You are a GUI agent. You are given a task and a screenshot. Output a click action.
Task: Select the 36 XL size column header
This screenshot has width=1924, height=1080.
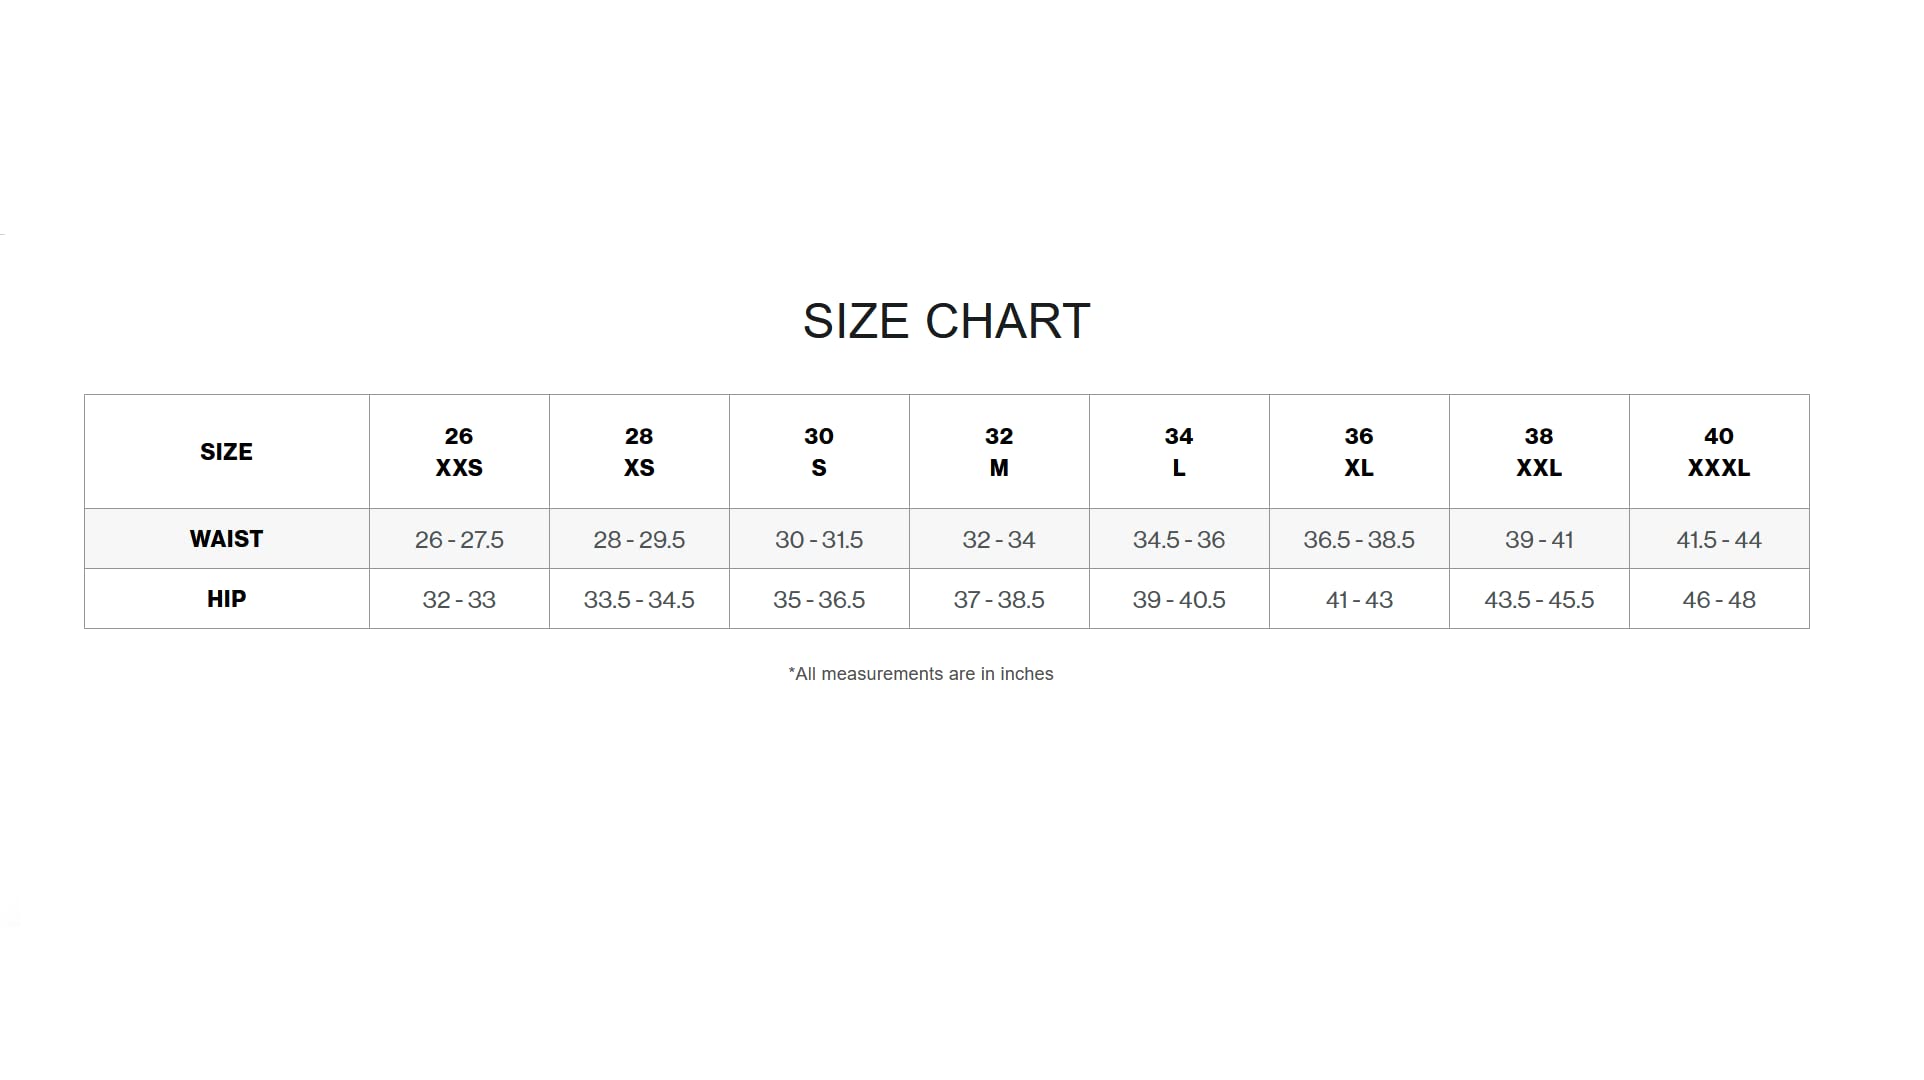coord(1360,452)
